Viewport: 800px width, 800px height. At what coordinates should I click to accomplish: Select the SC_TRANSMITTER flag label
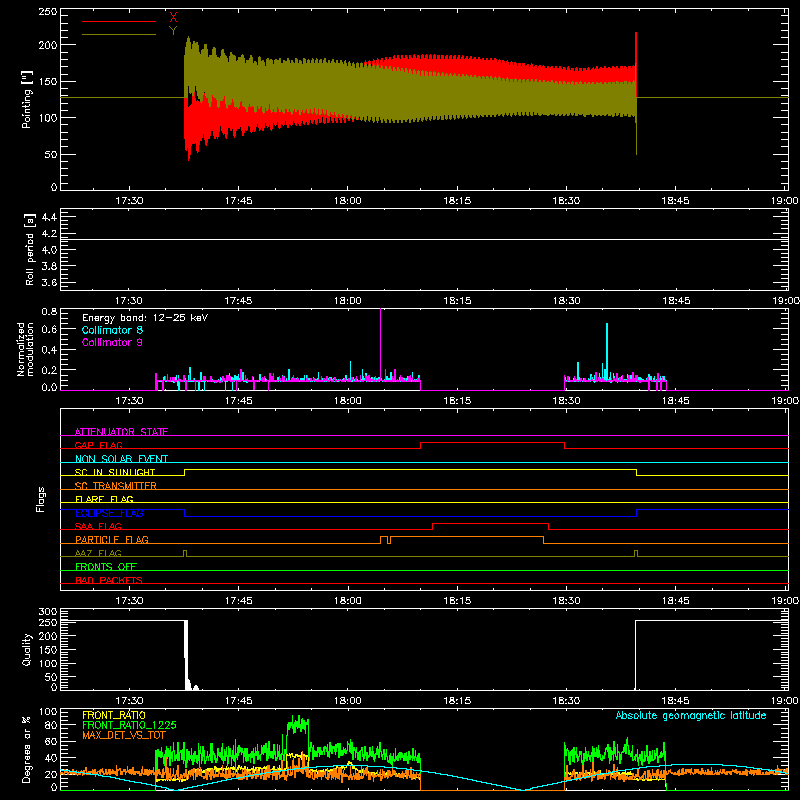(x=115, y=486)
